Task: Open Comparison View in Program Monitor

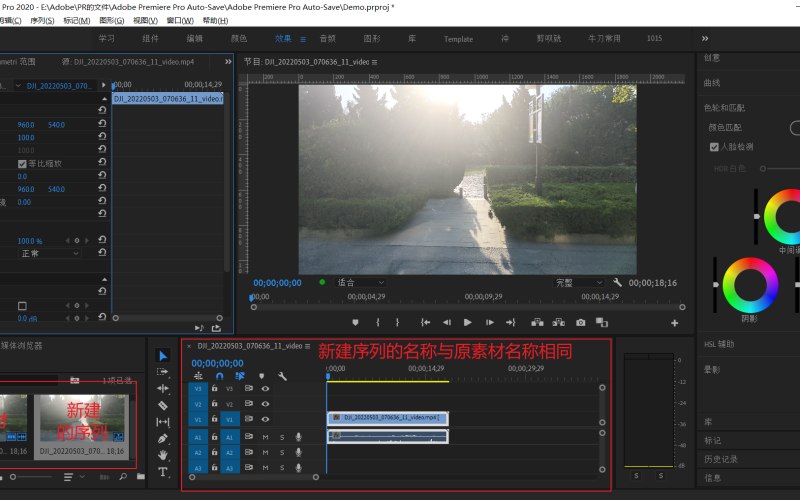Action: (x=602, y=322)
